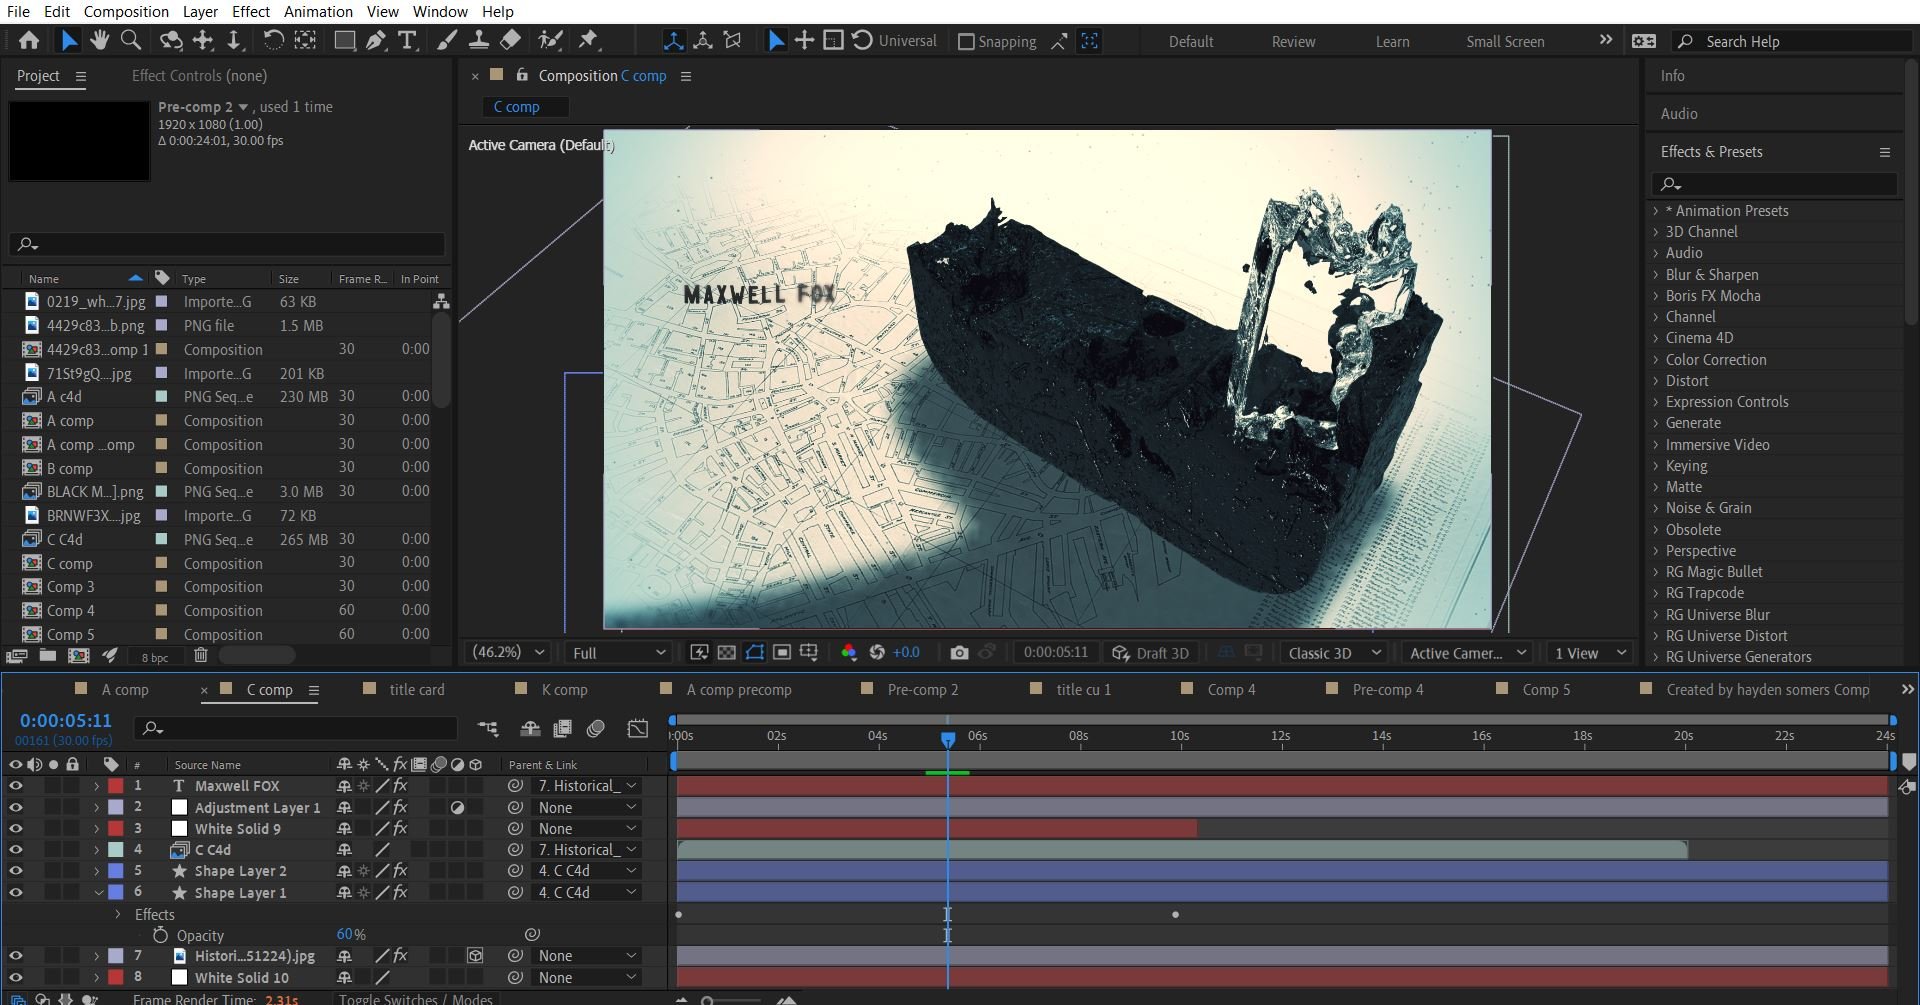Switch to the Learn workspace
1920x1005 pixels.
point(1392,42)
